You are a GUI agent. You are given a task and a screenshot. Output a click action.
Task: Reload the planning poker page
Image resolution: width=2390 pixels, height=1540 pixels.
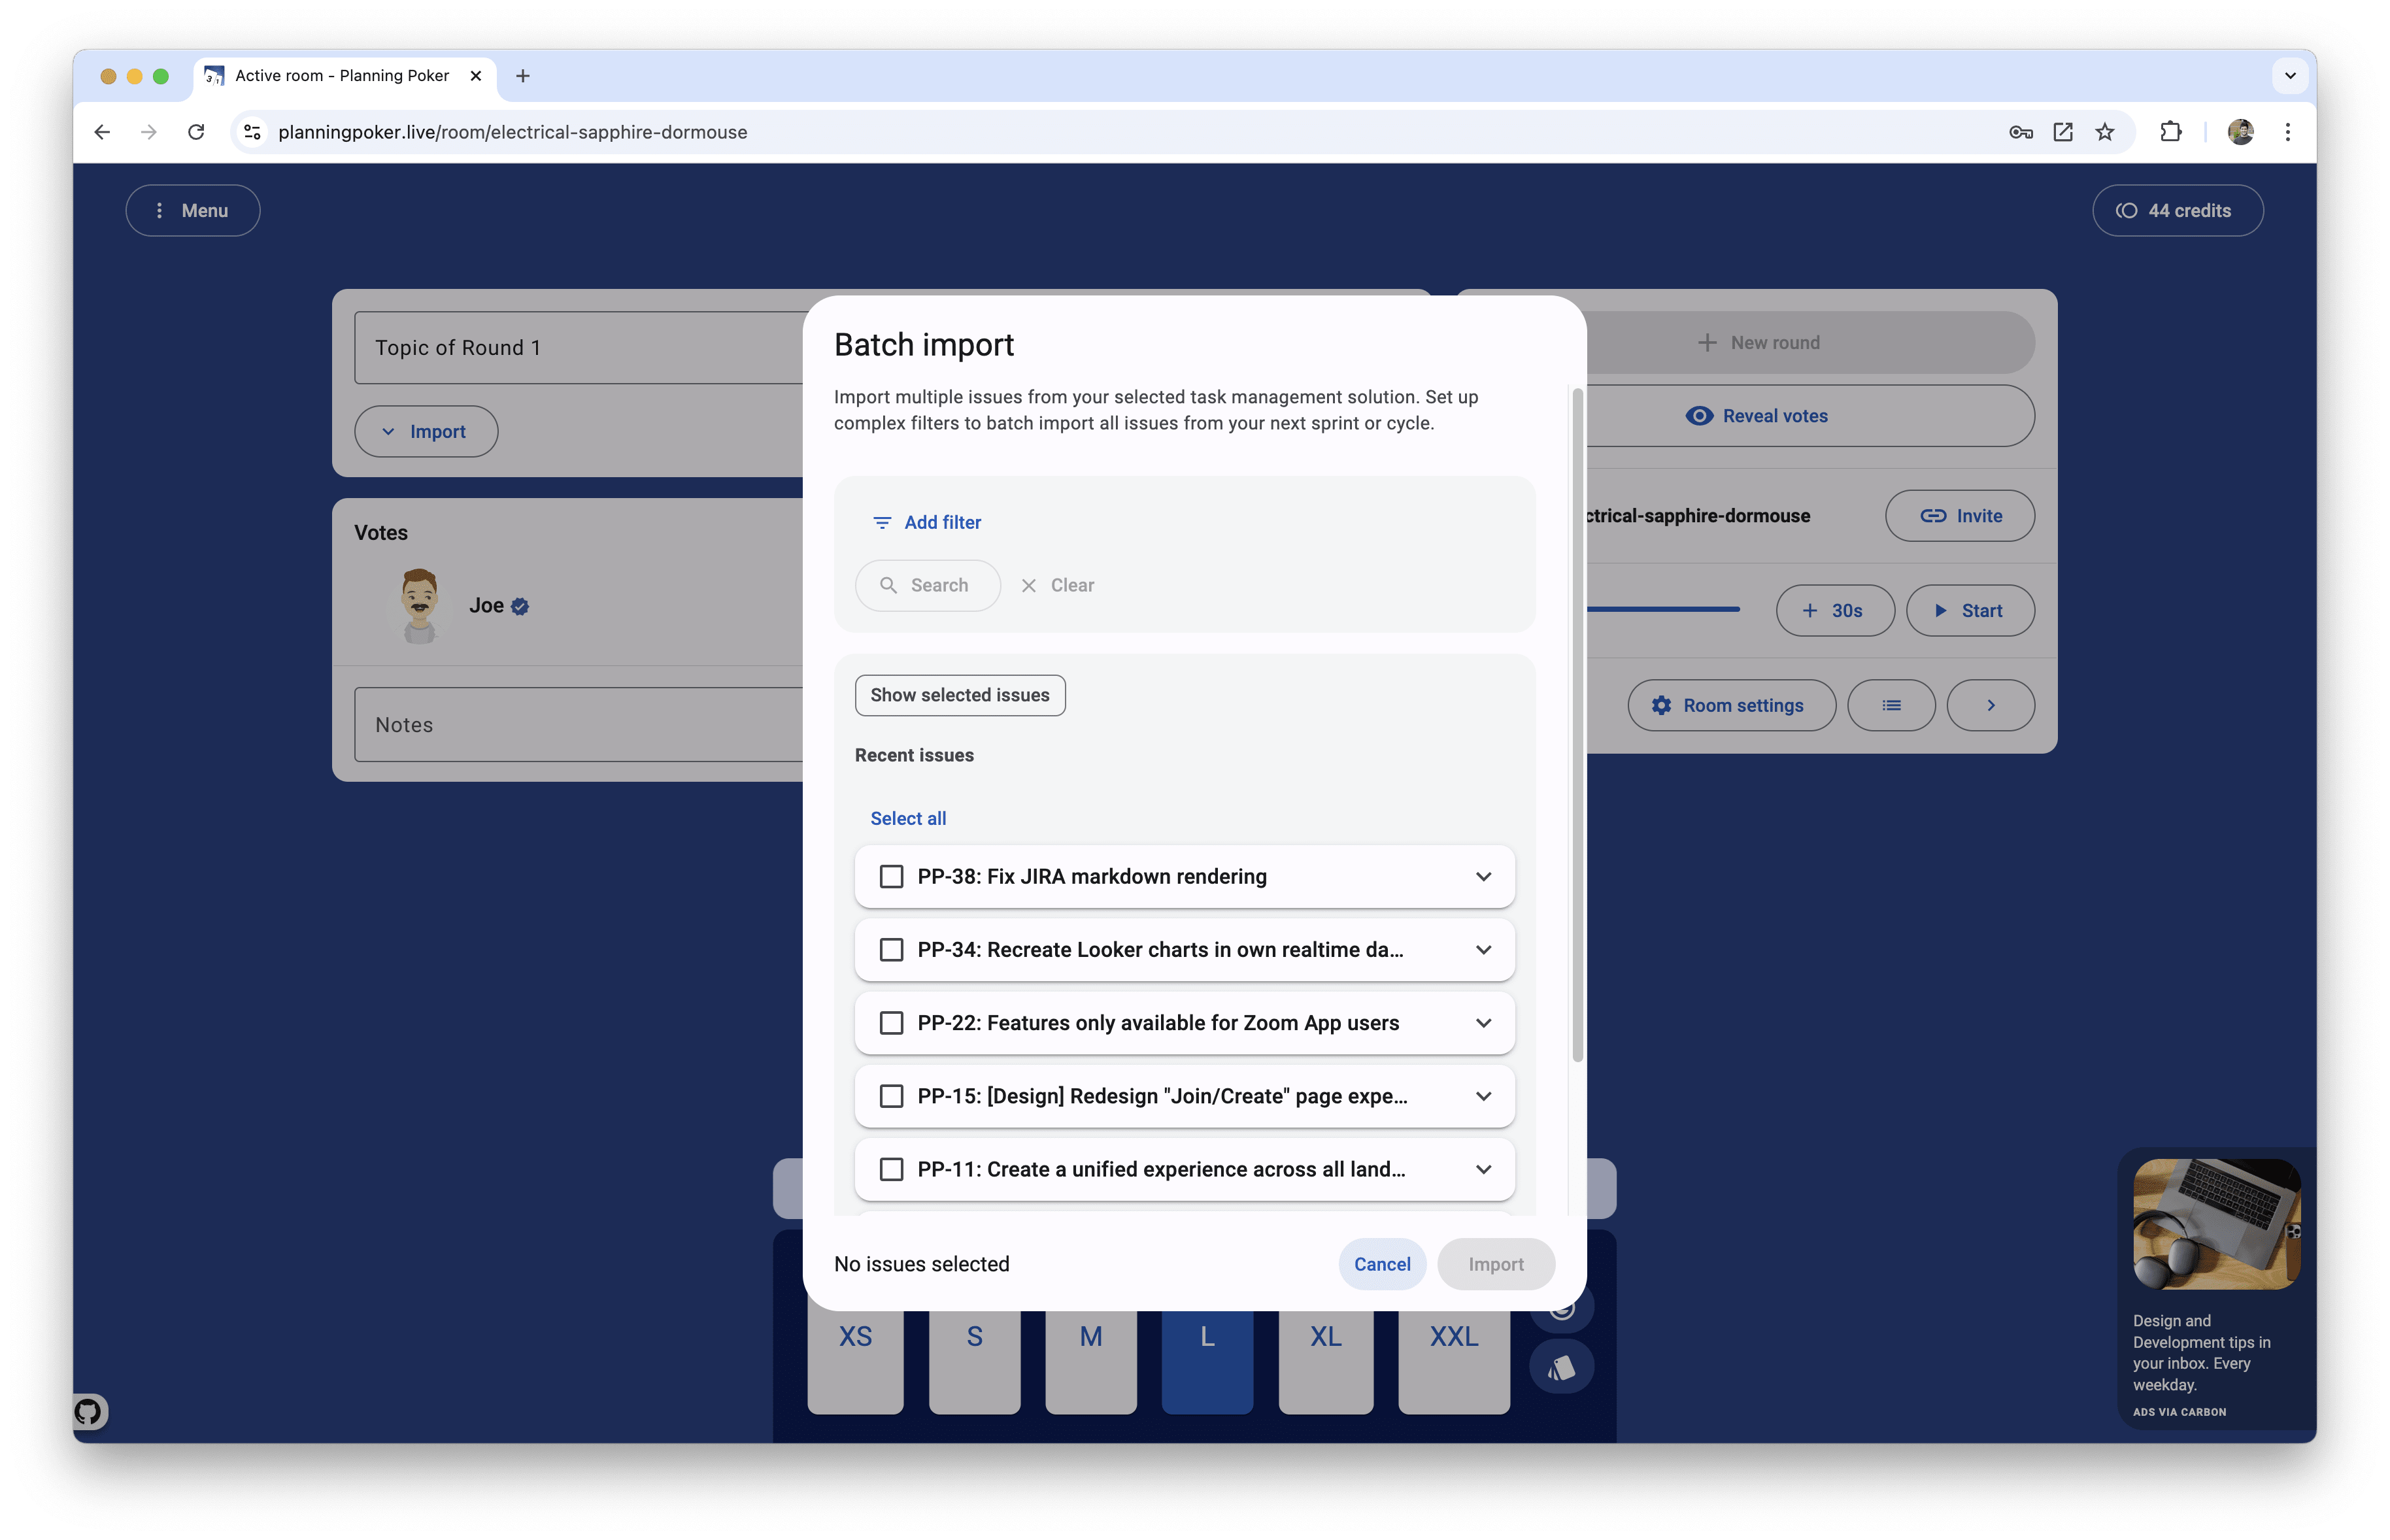pos(196,132)
